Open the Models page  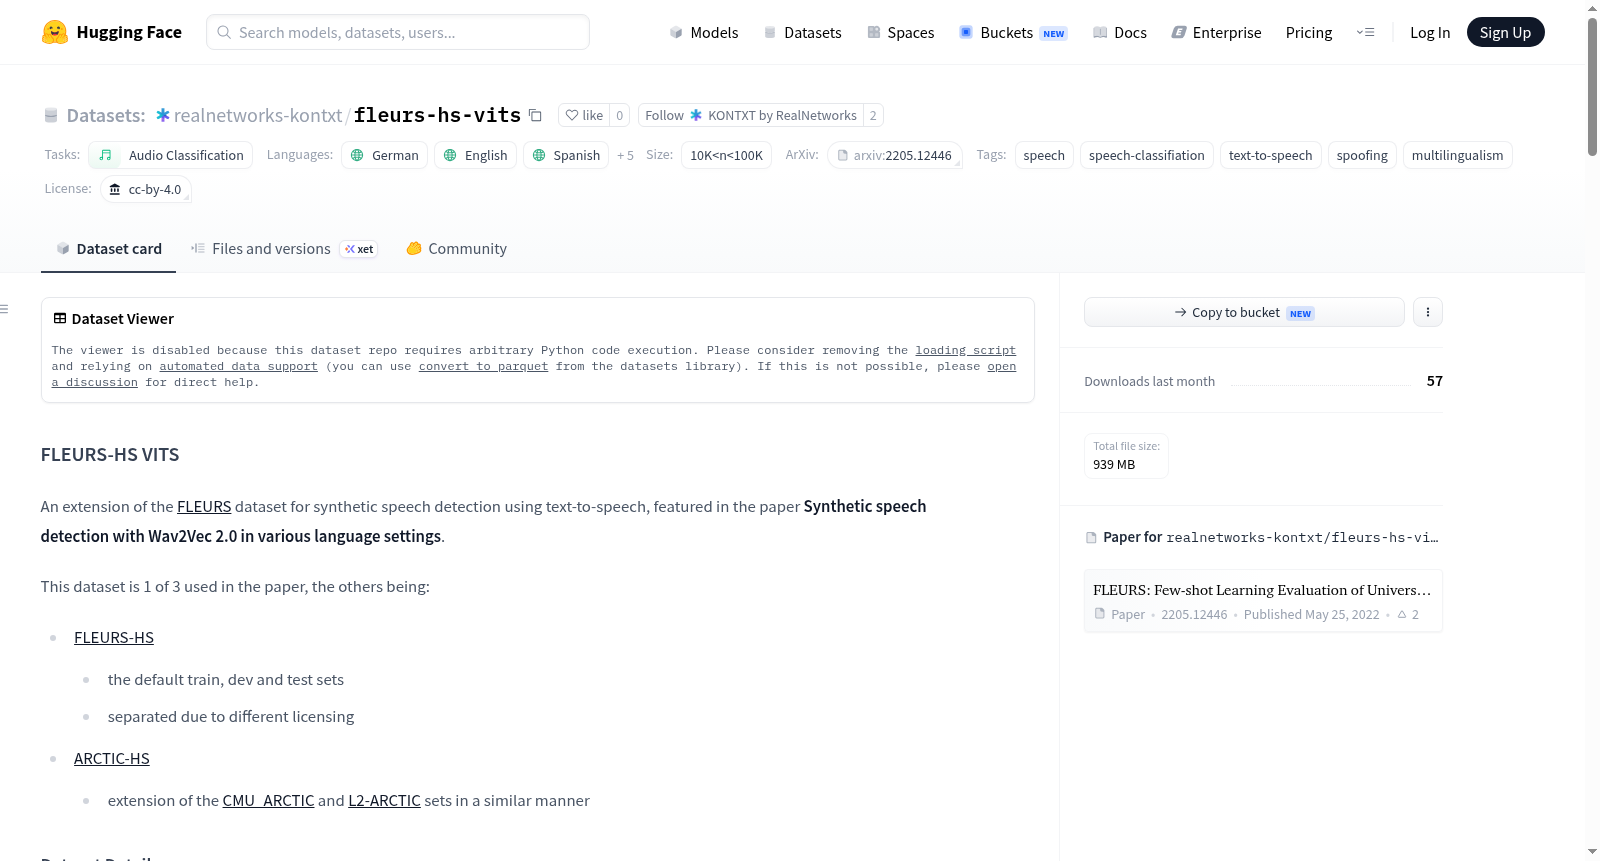[x=704, y=32]
